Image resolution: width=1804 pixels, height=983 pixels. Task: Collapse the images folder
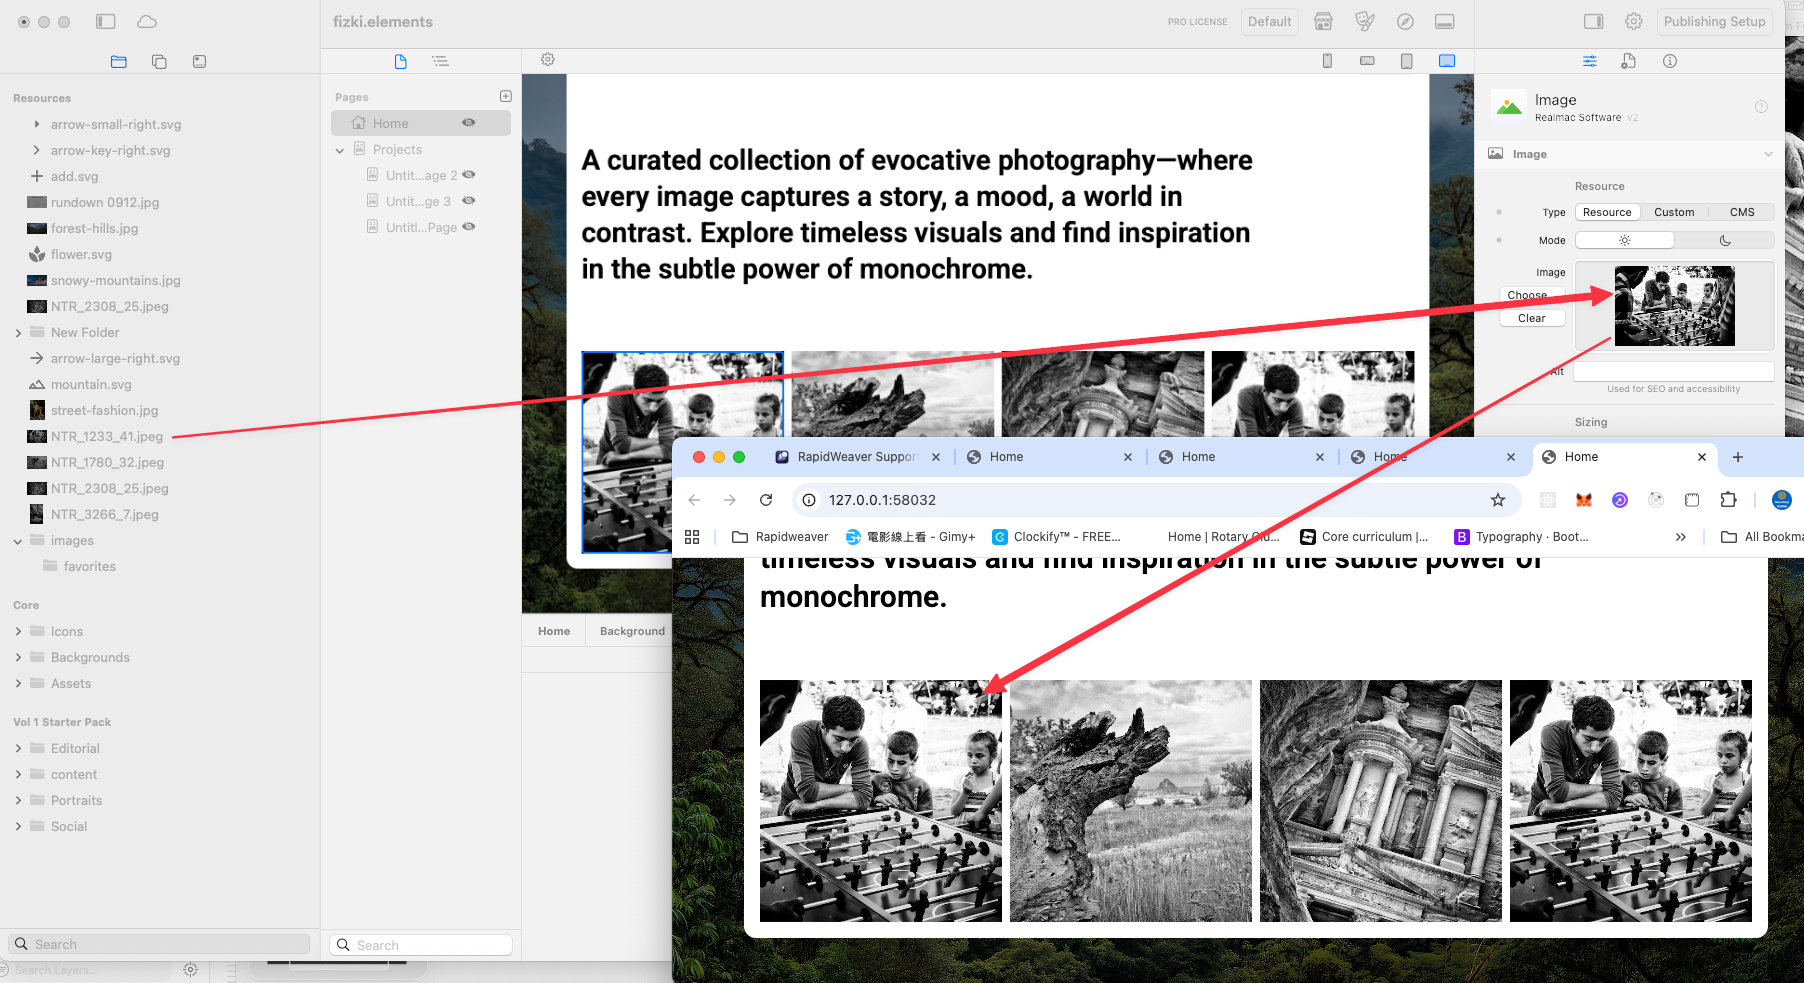click(18, 541)
